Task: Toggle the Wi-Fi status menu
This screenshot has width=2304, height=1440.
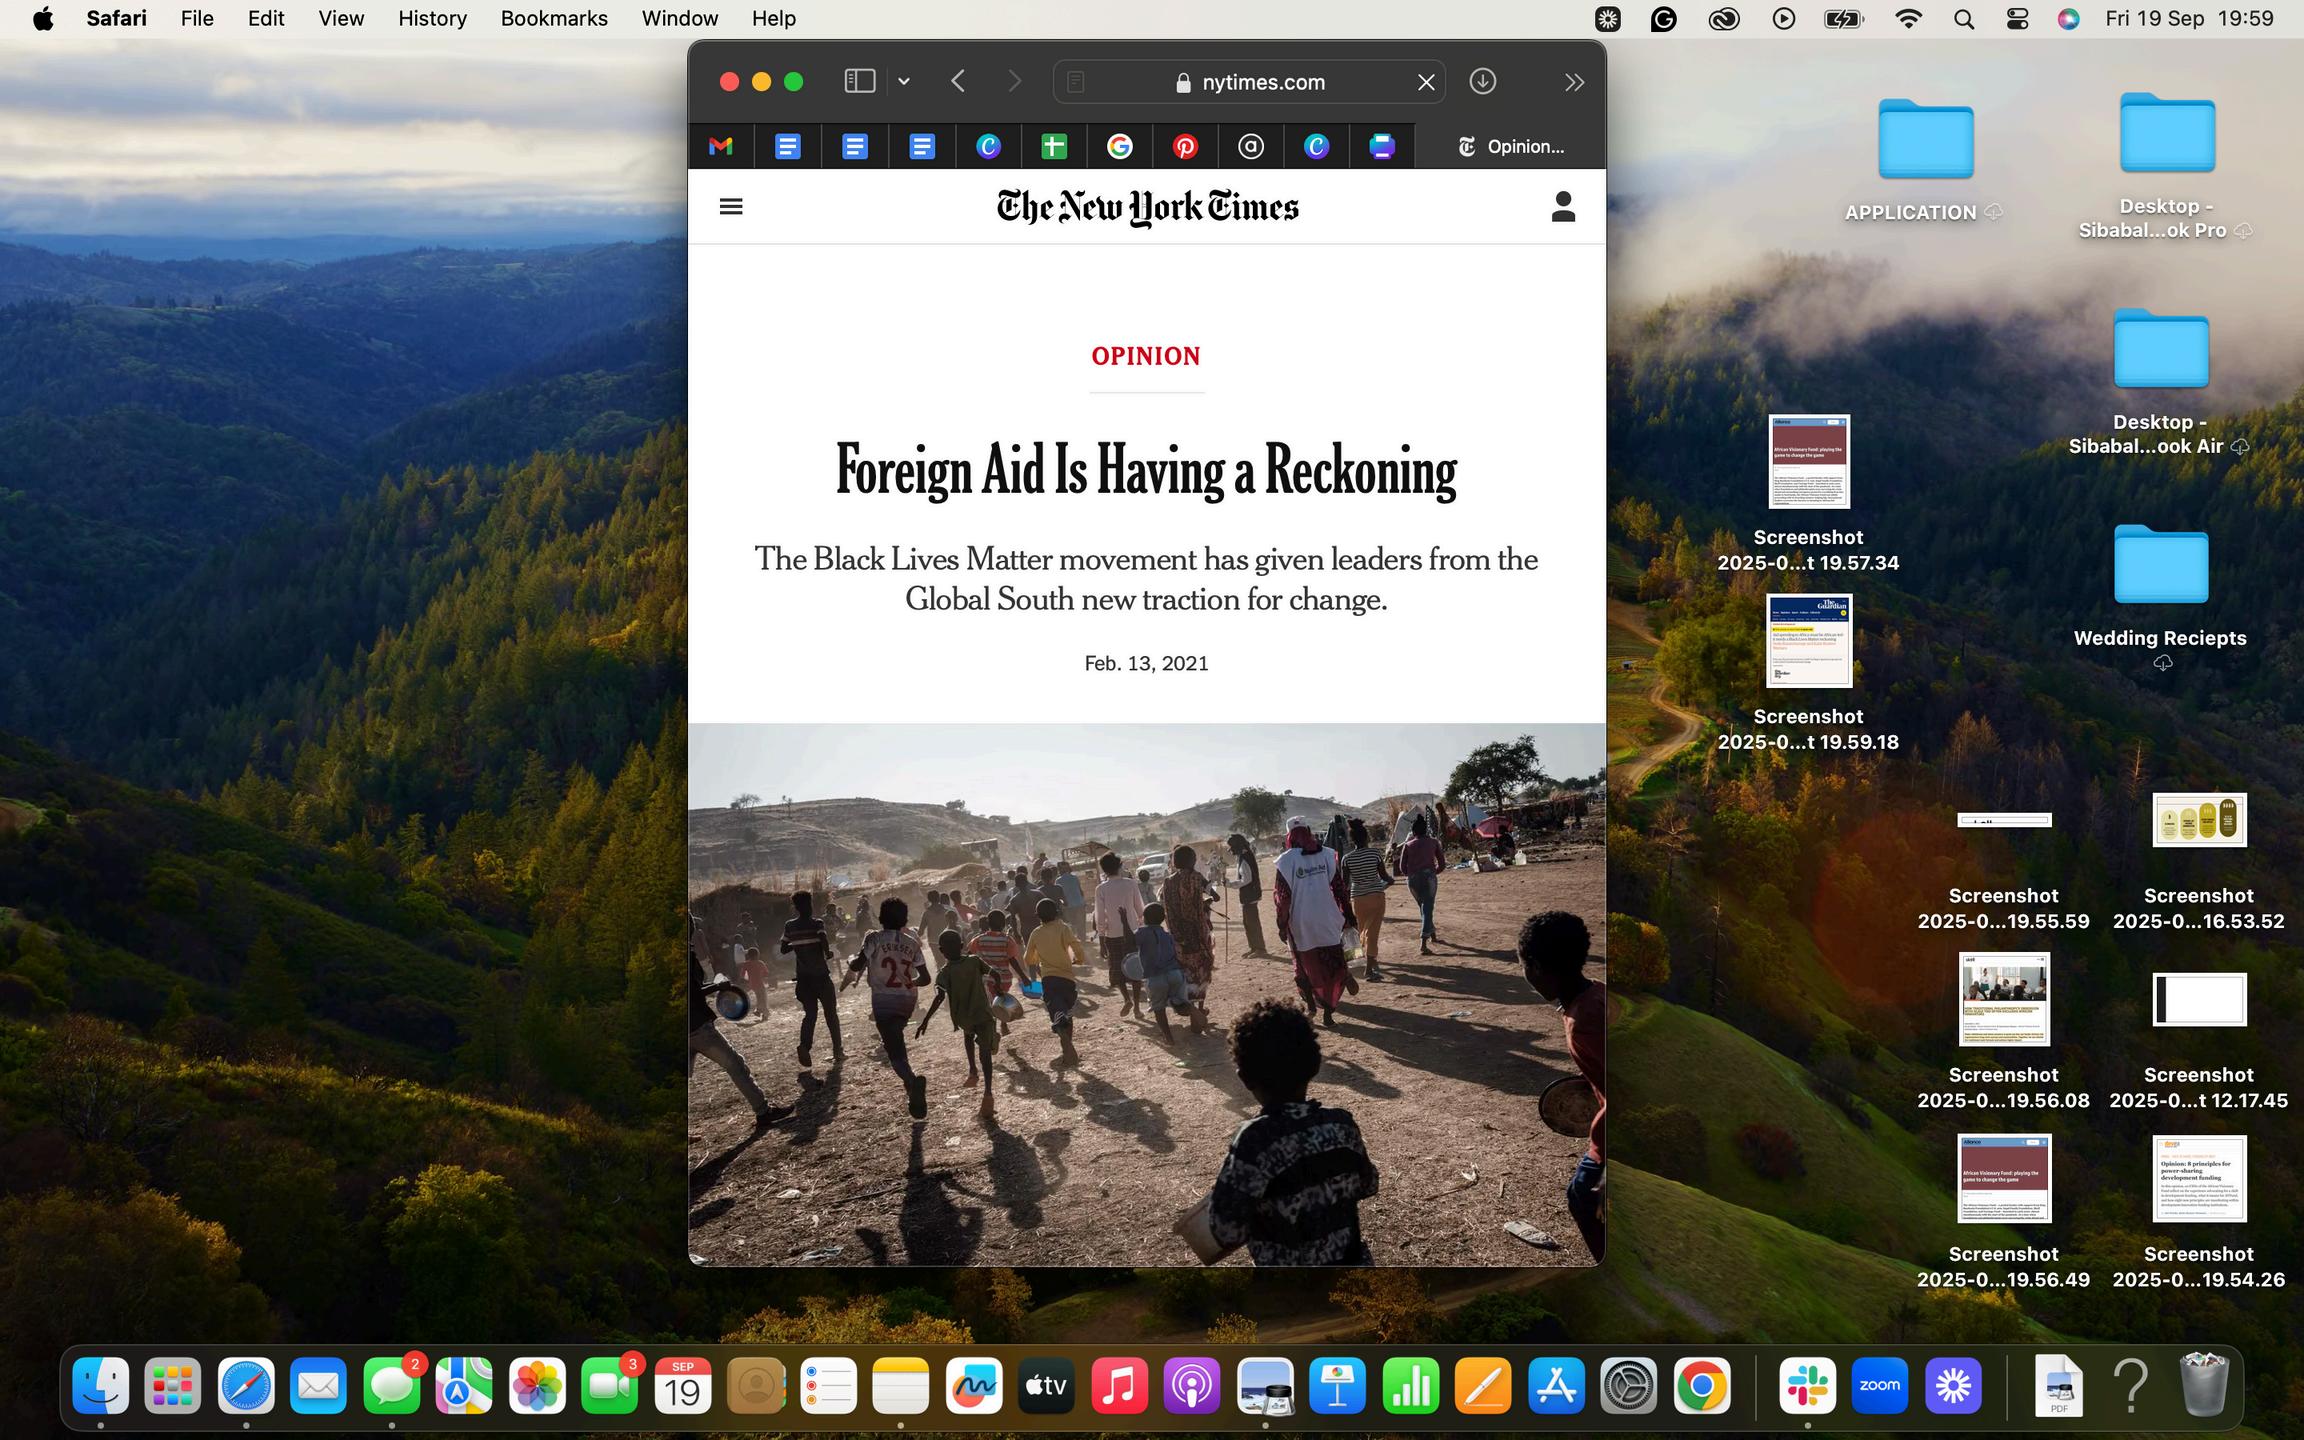Action: [1908, 19]
